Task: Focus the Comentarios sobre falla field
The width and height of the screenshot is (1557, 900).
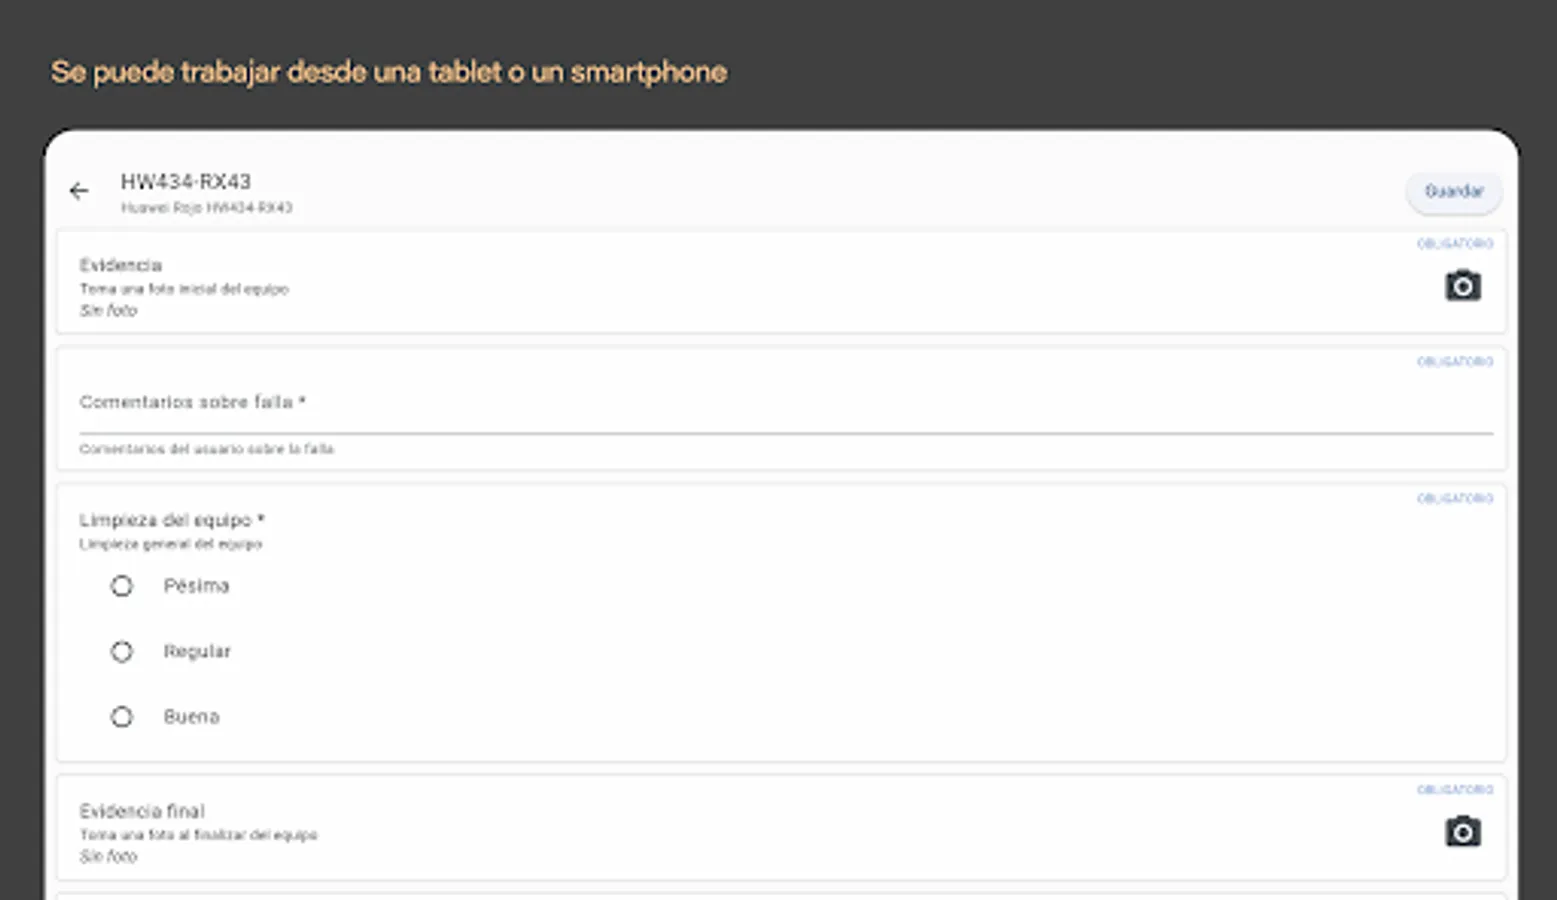Action: (x=786, y=403)
